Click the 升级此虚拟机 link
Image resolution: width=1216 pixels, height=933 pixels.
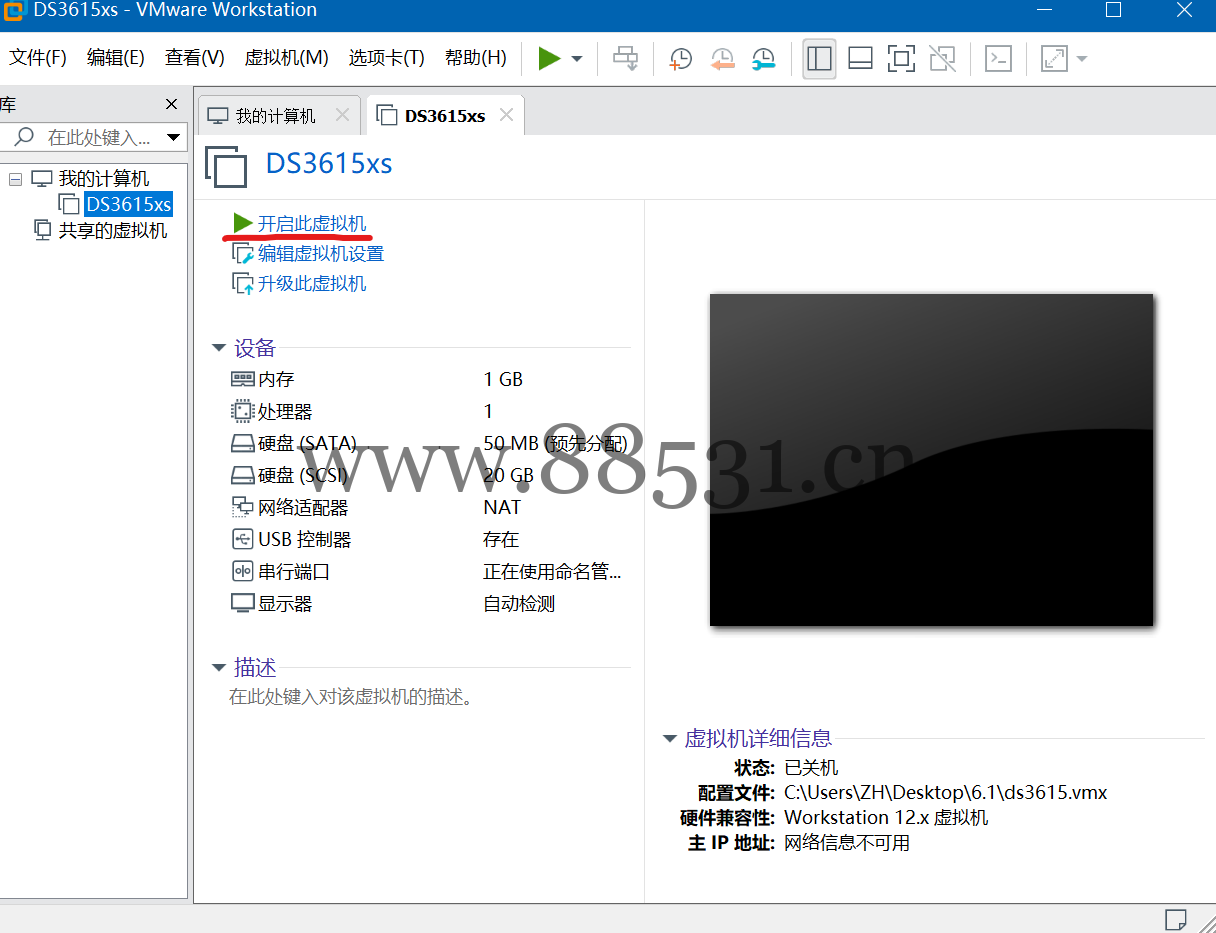point(312,284)
